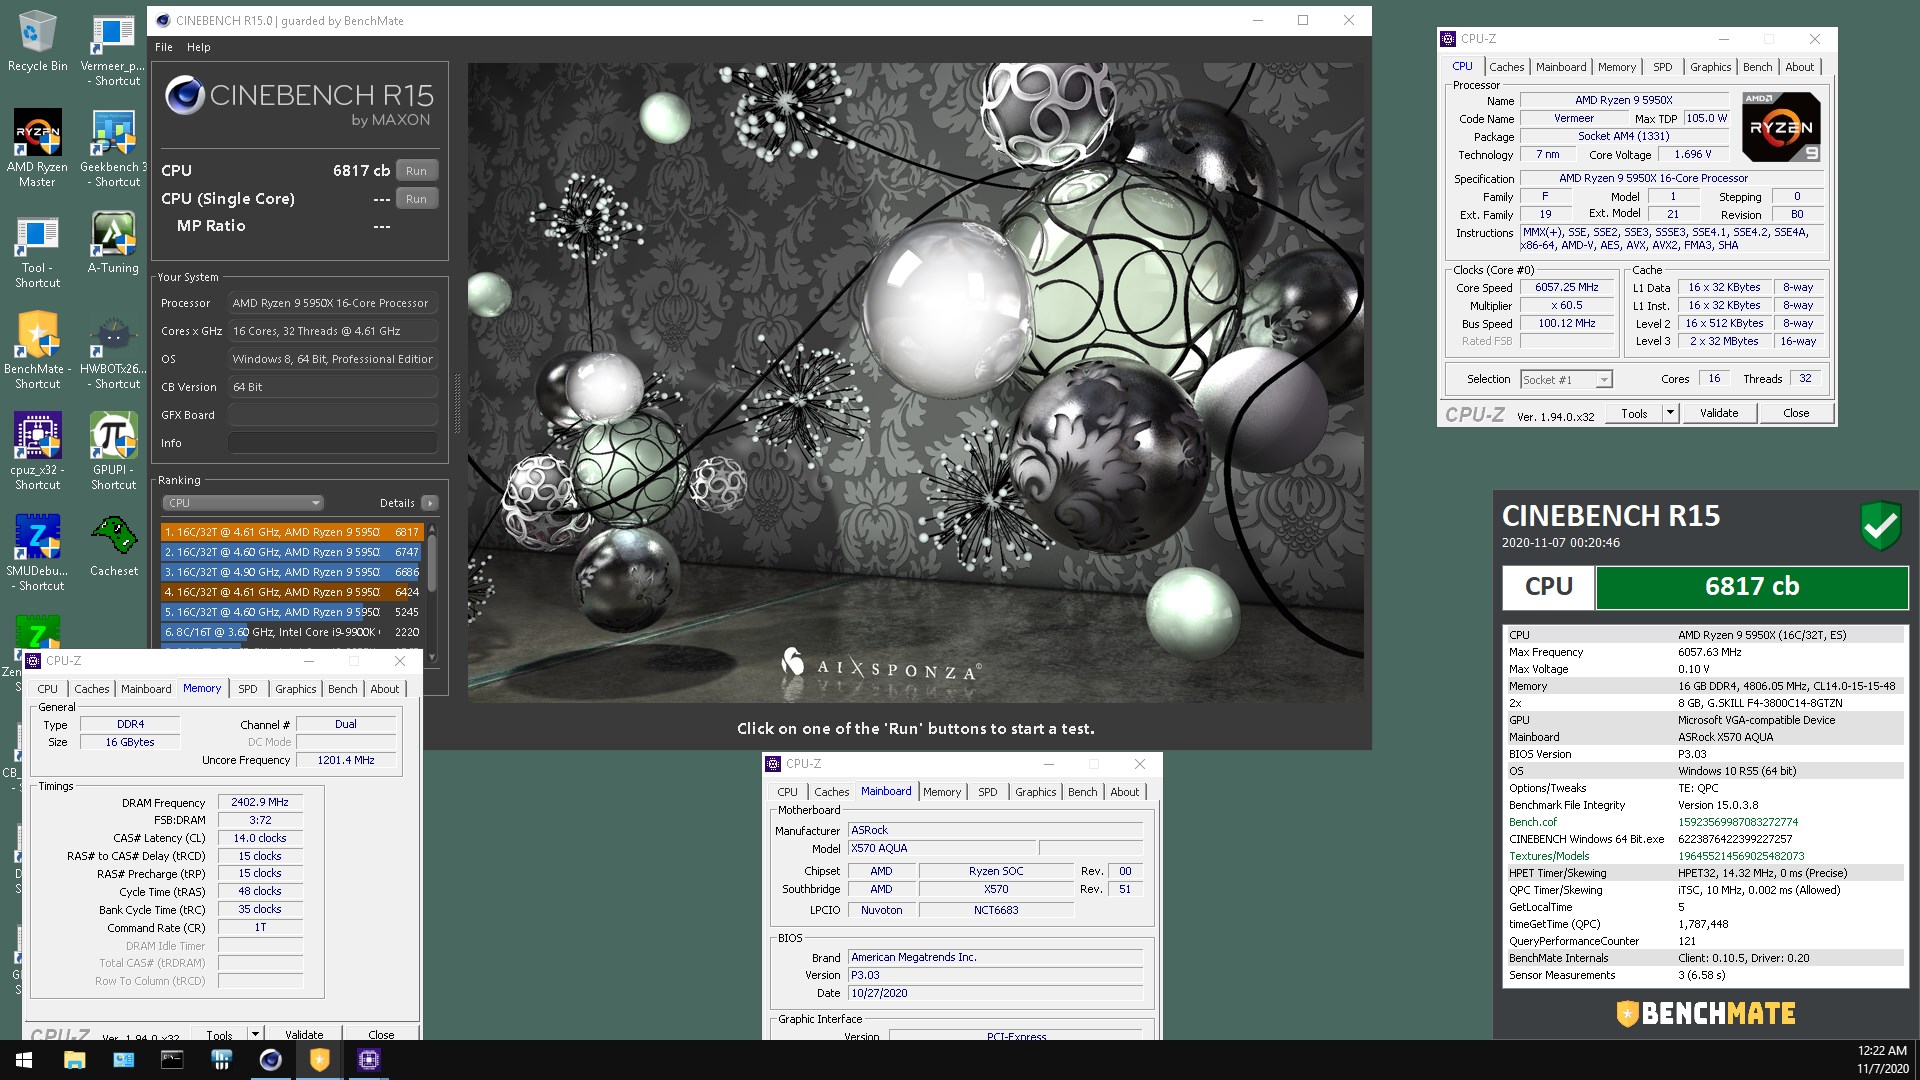
Task: Switch to SPD tab in top-right CPU-Z
Action: [1662, 67]
